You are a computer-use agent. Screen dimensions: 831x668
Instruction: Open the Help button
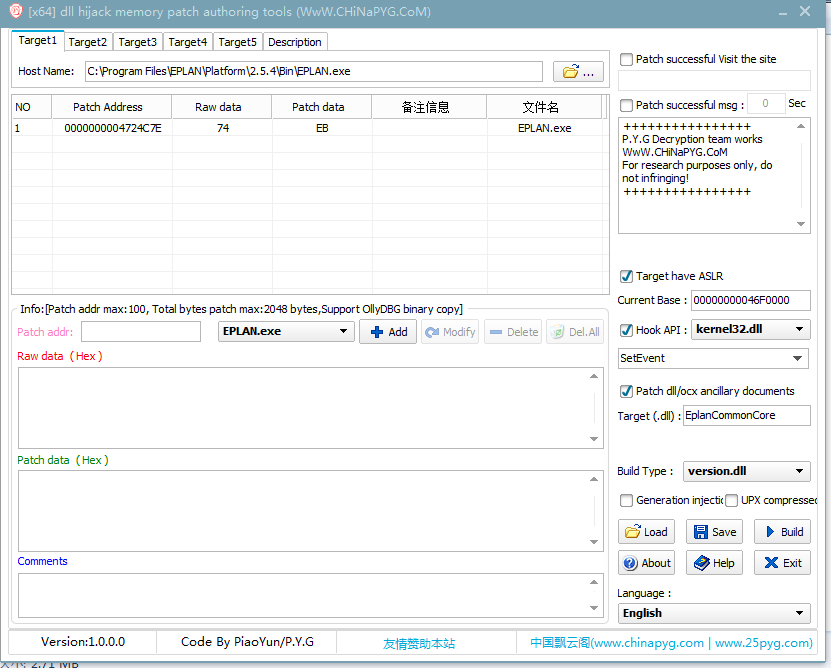(x=714, y=563)
